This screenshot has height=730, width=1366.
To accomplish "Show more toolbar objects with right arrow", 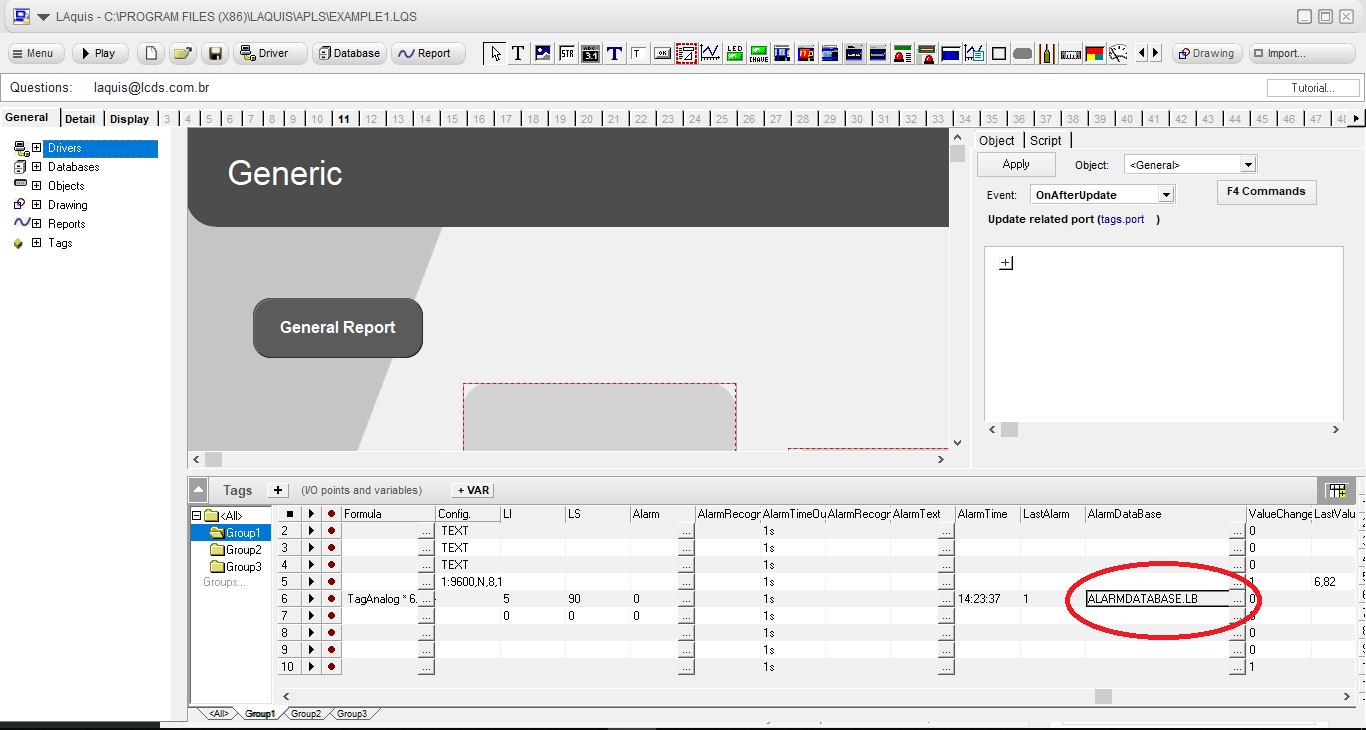I will coord(1156,53).
